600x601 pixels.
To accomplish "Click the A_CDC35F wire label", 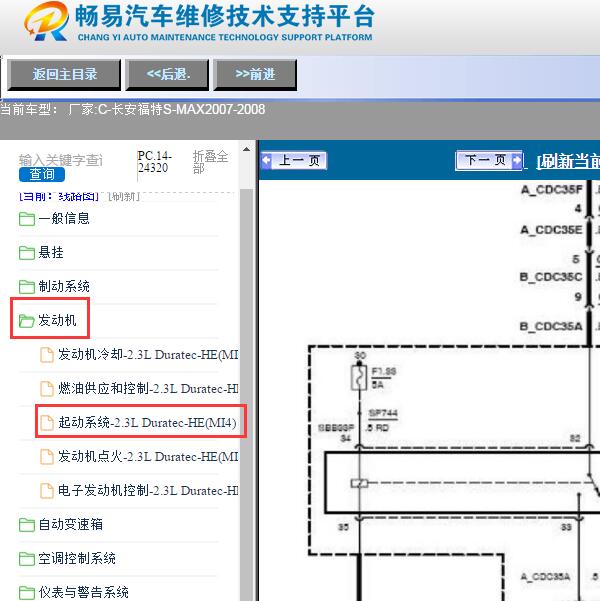I will pos(551,189).
